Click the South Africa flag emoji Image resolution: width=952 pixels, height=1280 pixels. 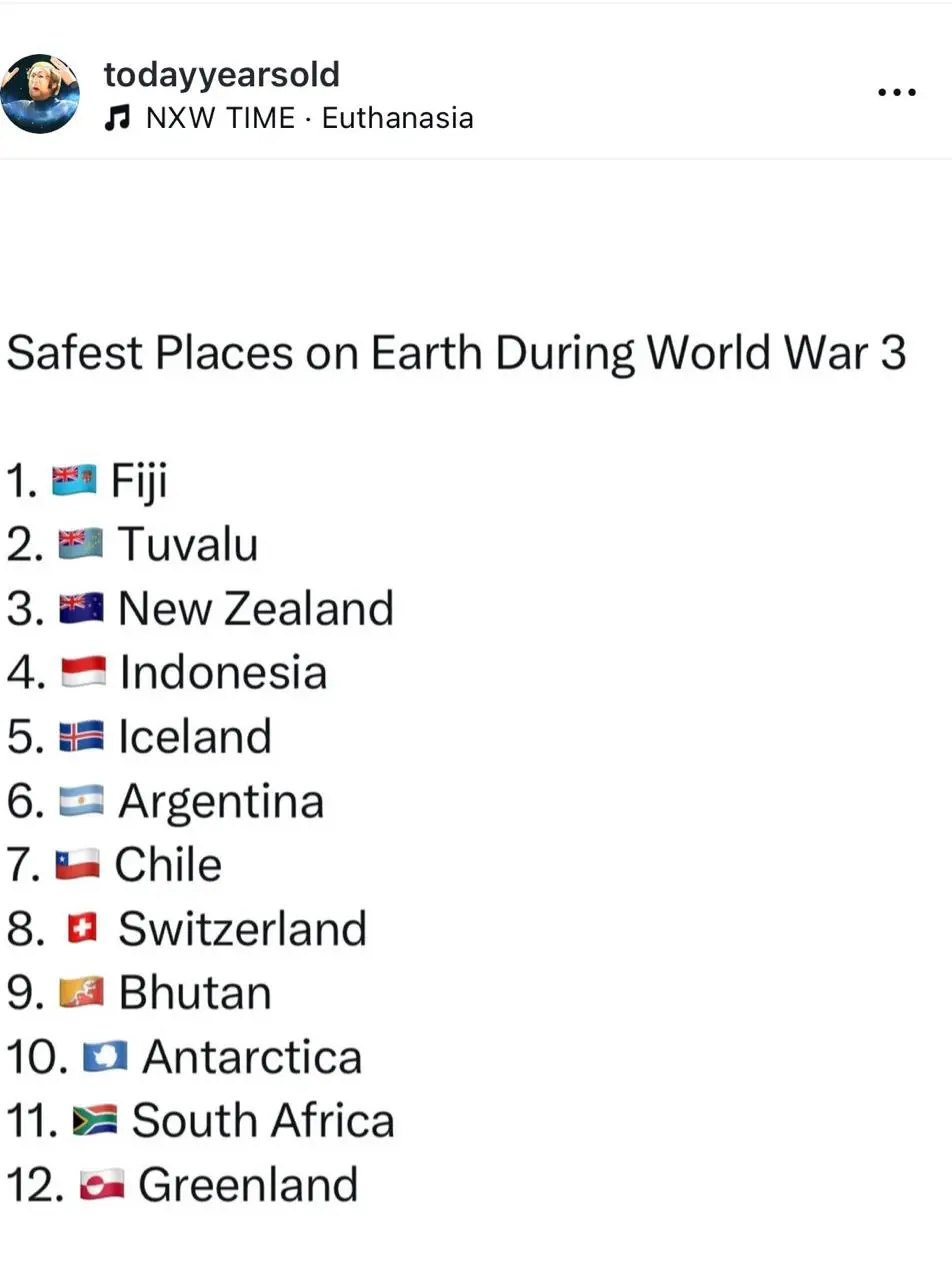pos(94,1121)
